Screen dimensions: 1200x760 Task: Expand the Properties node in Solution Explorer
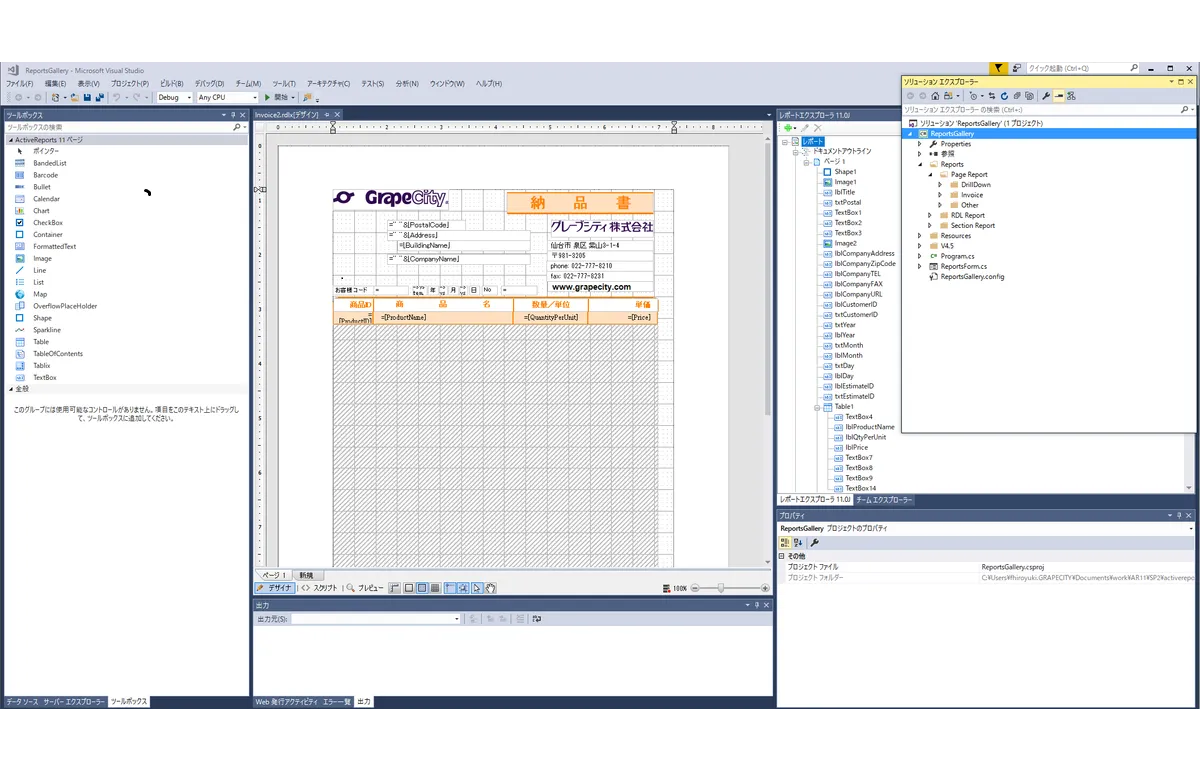pyautogui.click(x=920, y=144)
